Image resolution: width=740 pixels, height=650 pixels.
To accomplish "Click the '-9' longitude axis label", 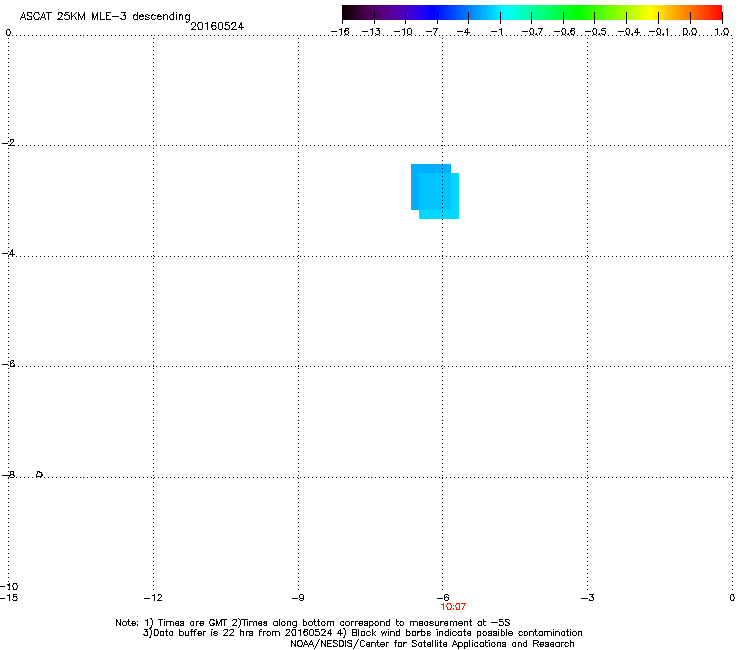I will [298, 598].
